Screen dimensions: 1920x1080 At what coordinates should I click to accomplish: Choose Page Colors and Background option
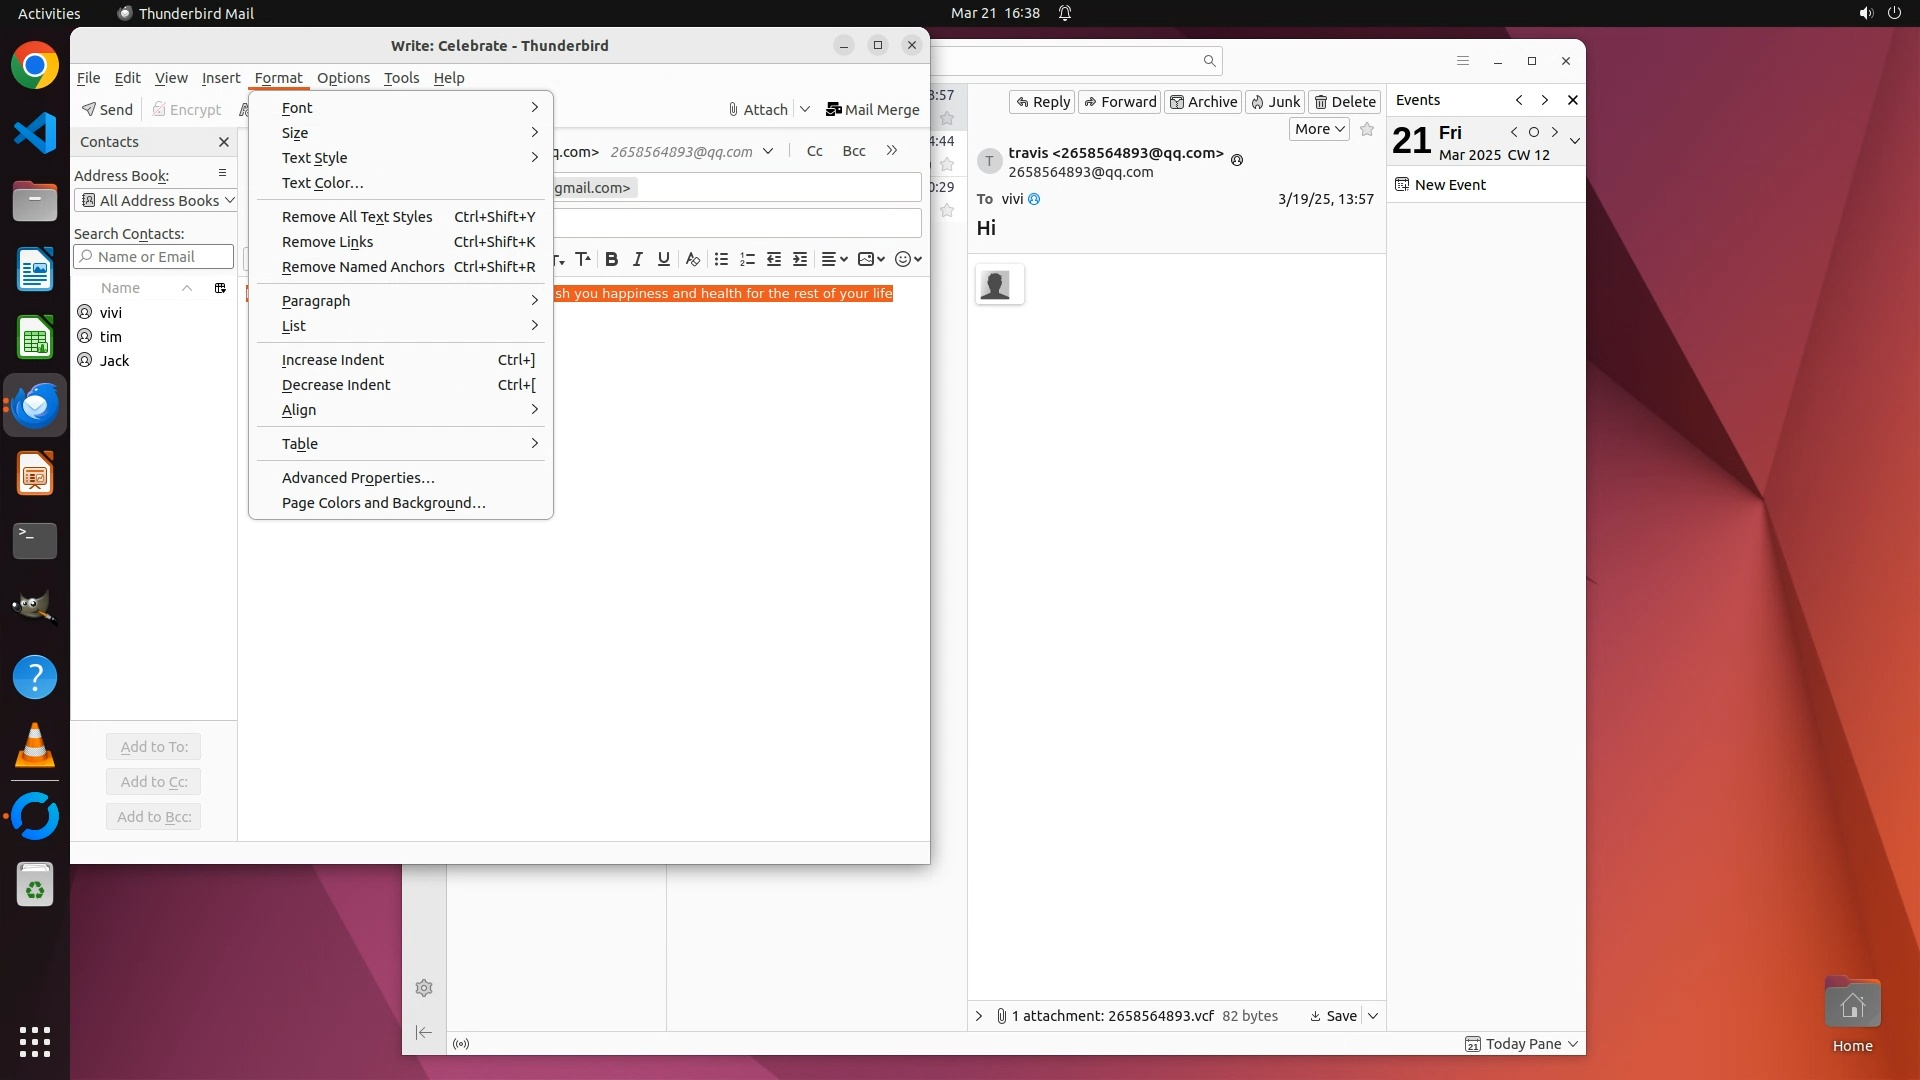click(x=383, y=503)
